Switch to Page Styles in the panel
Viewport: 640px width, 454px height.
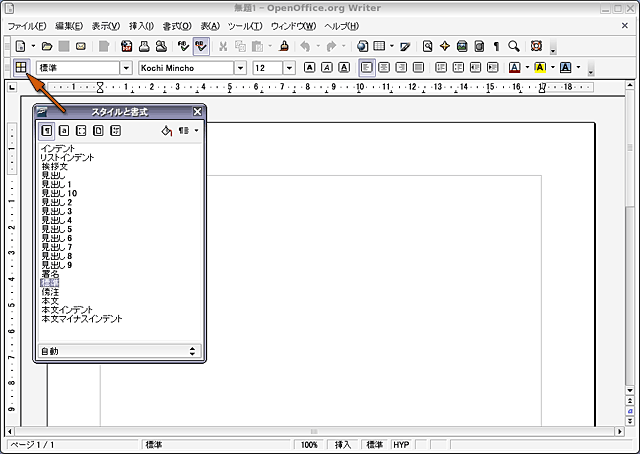coord(98,130)
